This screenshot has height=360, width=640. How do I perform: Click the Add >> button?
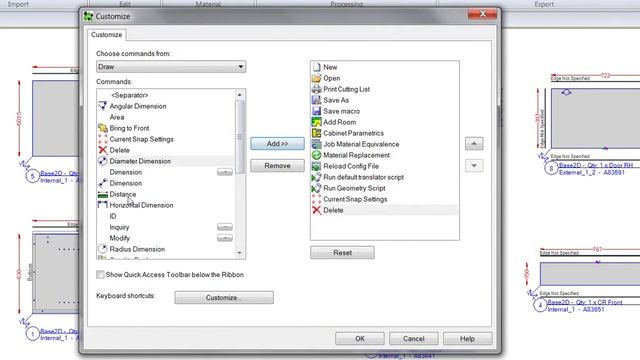(x=277, y=144)
